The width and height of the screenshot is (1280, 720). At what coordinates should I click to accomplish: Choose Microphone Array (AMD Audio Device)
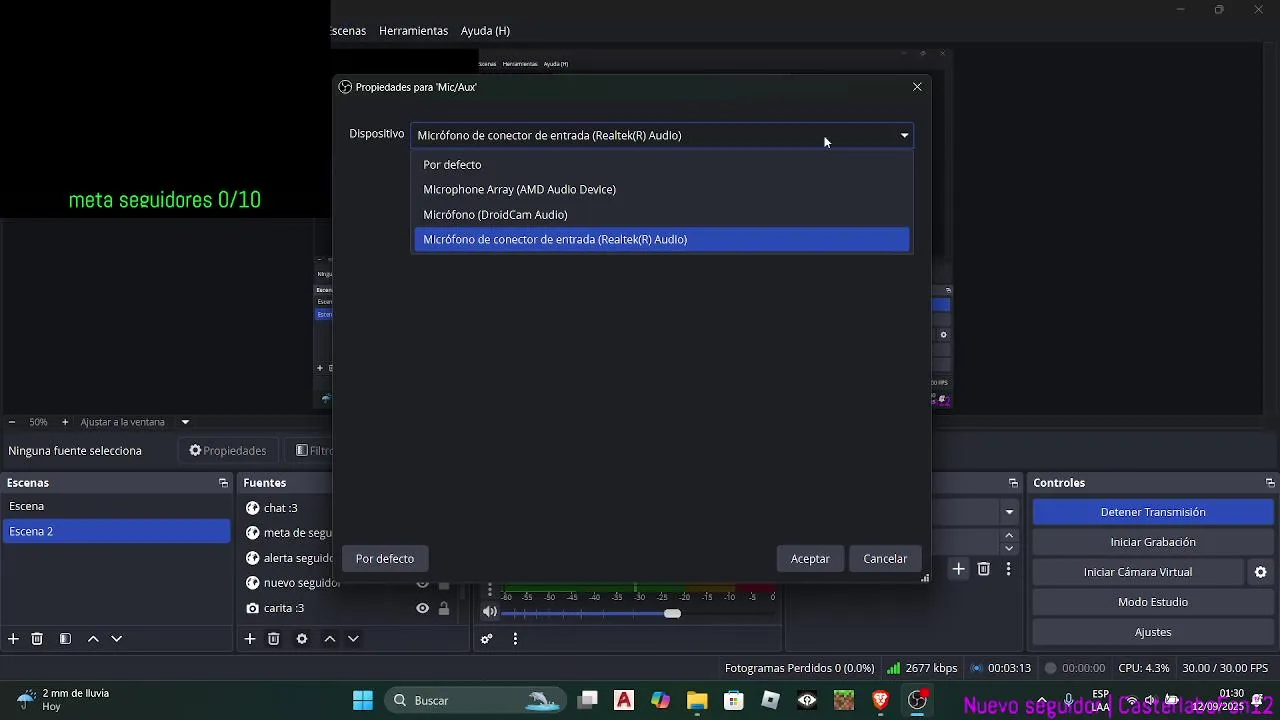coord(662,189)
